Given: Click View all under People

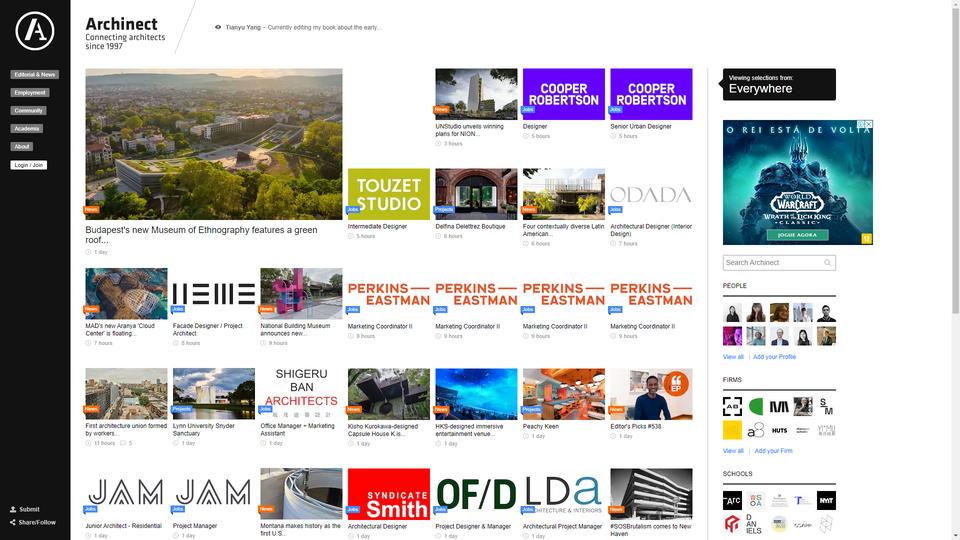Looking at the screenshot, I should 733,357.
